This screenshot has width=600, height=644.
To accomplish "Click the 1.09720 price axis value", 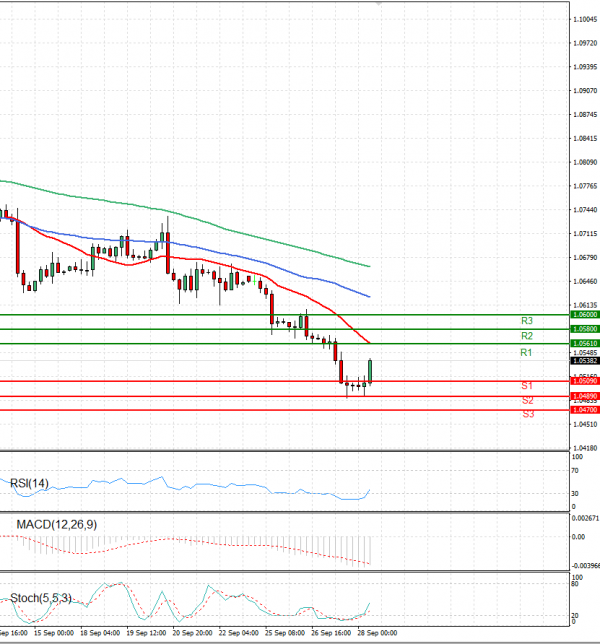I will (585, 43).
